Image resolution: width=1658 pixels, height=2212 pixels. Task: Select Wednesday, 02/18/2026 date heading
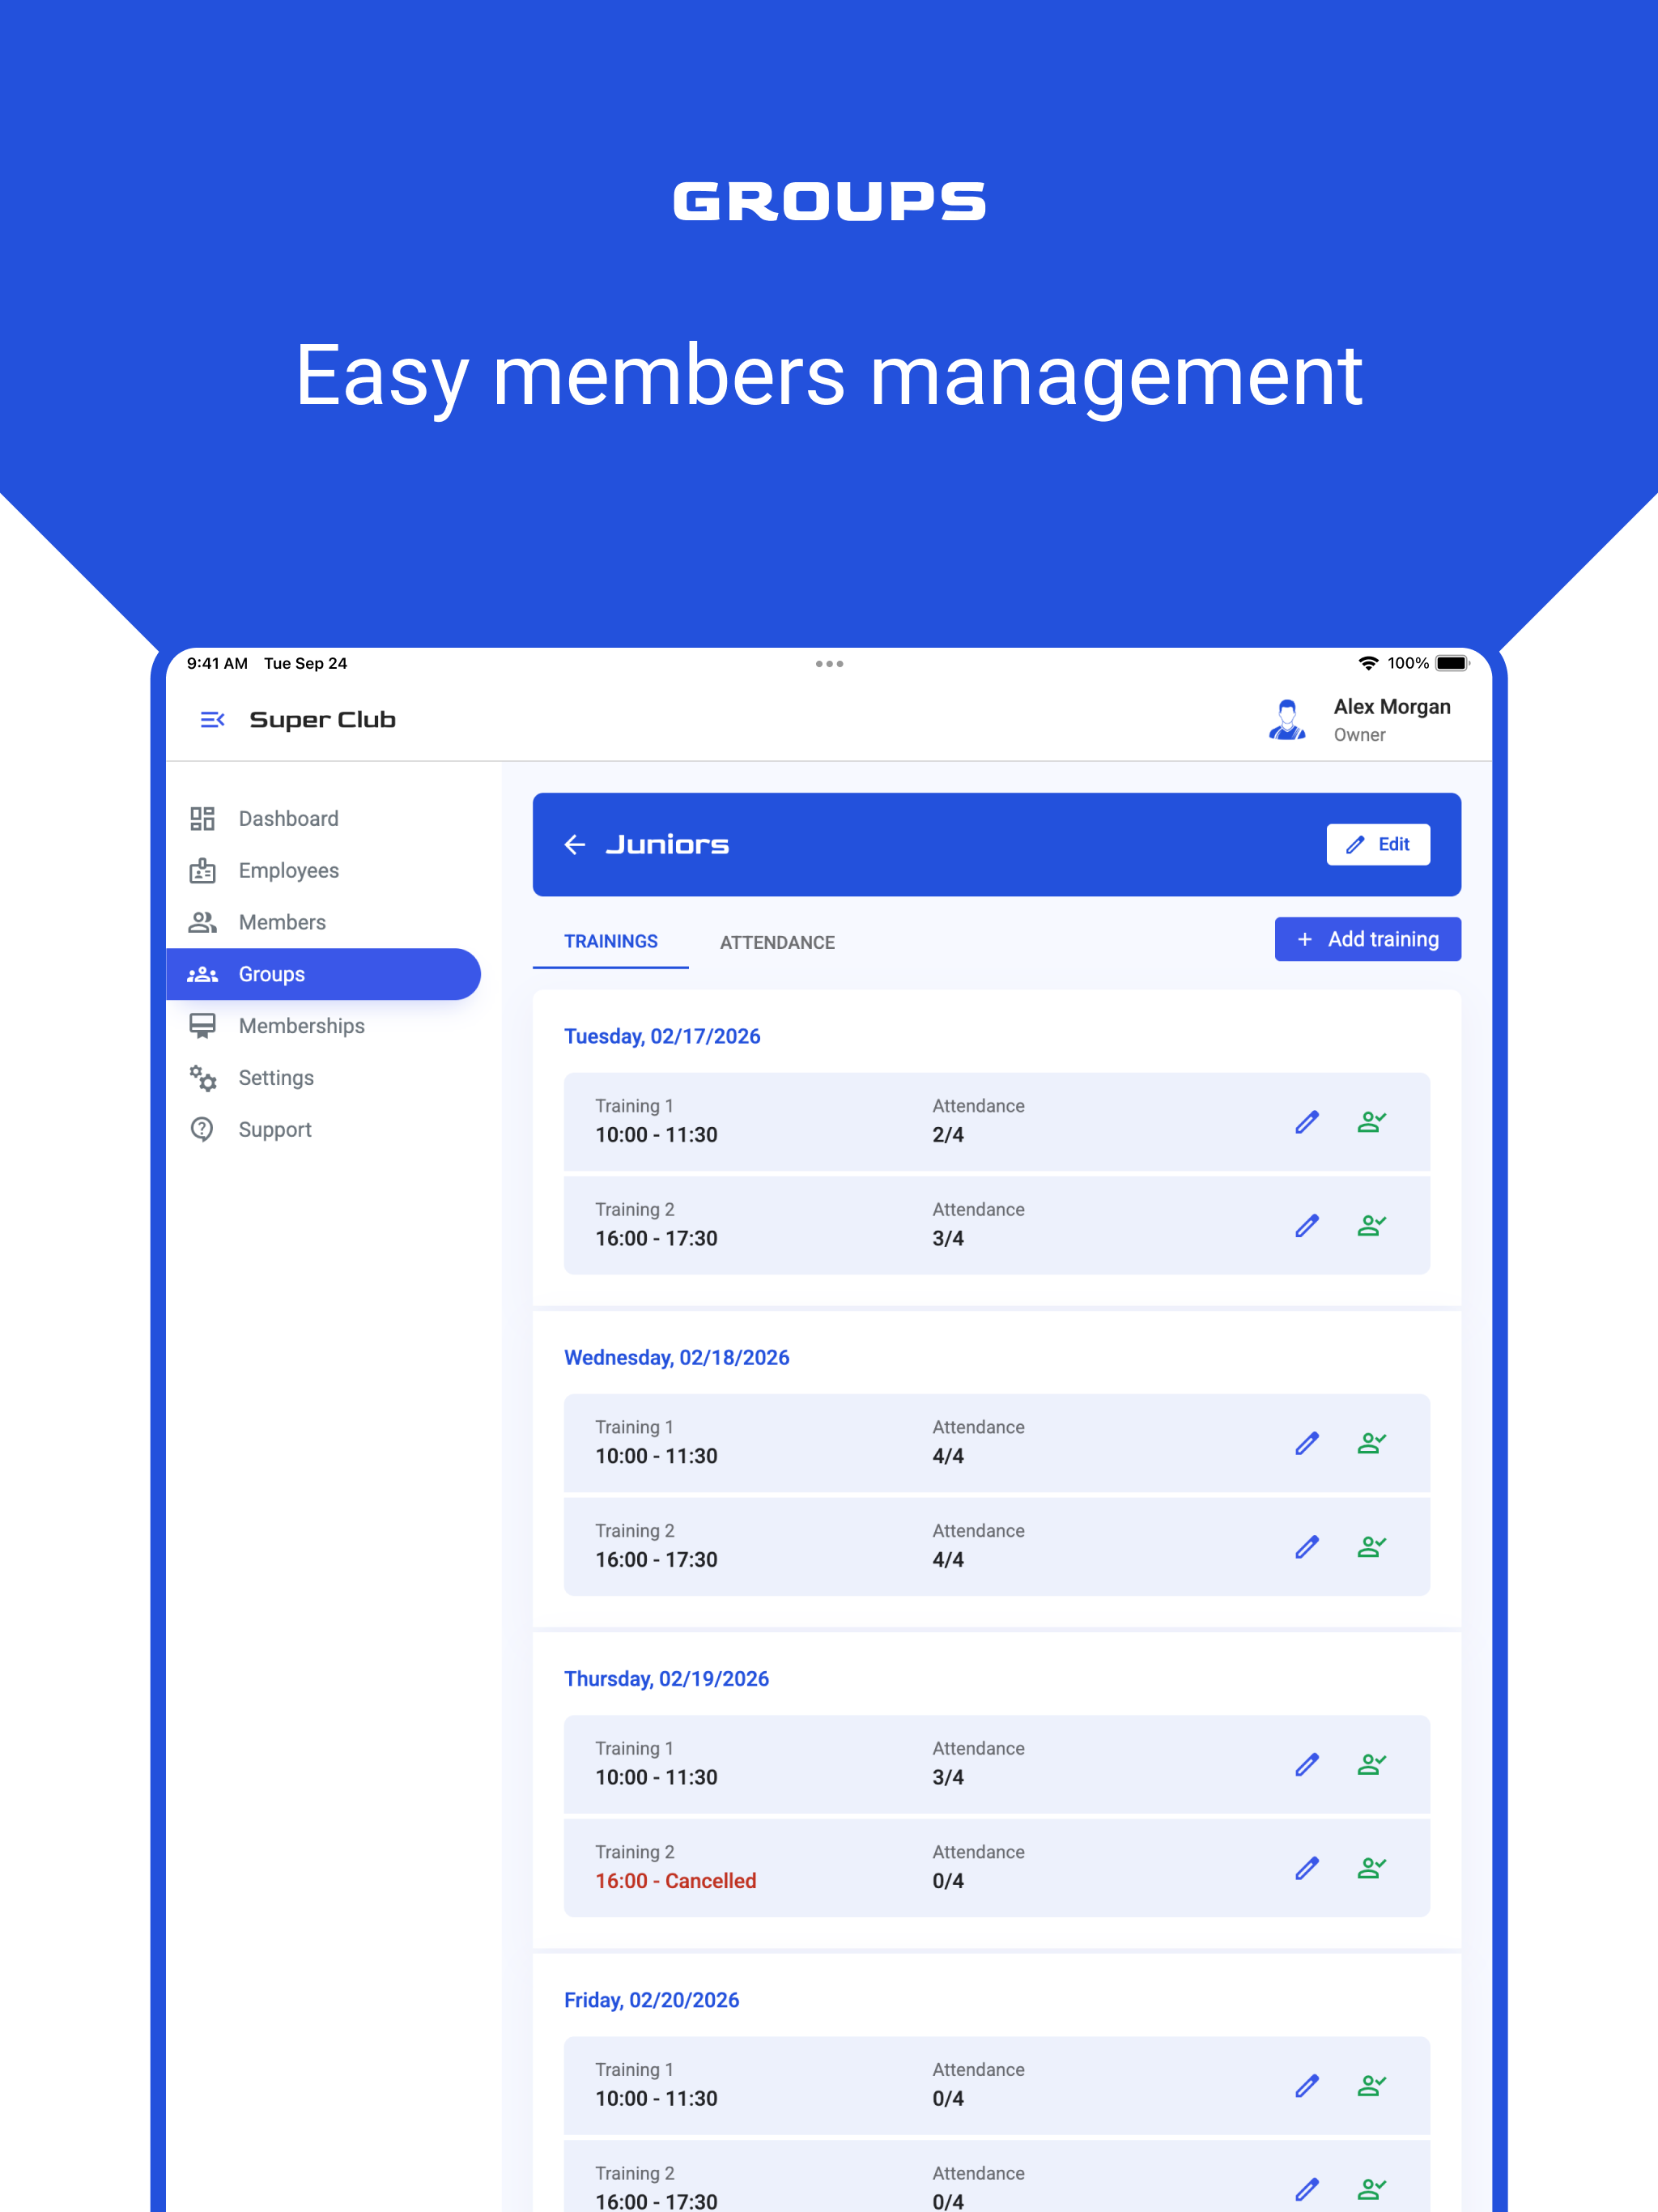(677, 1358)
